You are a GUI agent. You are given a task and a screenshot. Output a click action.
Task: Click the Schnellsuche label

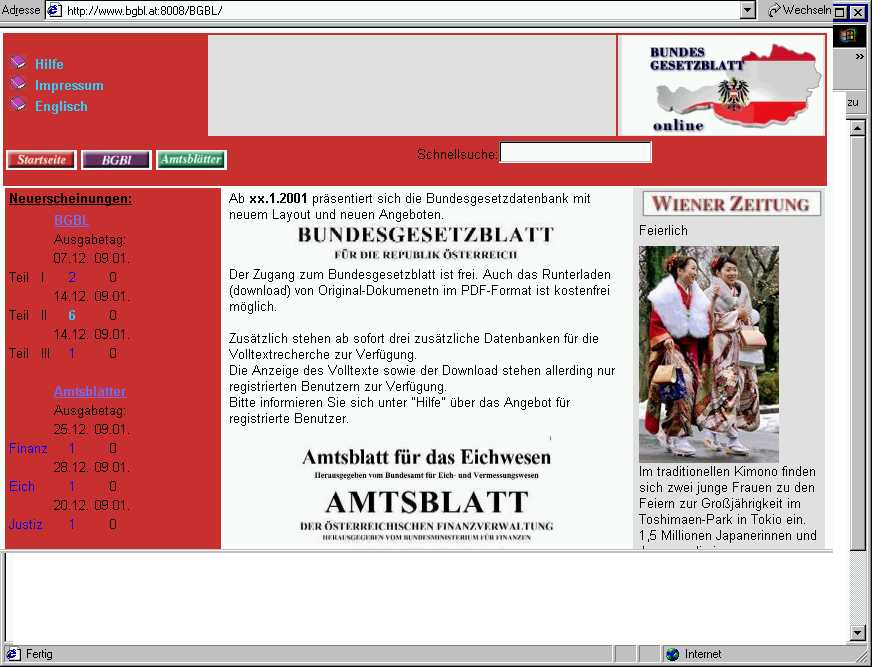click(457, 154)
